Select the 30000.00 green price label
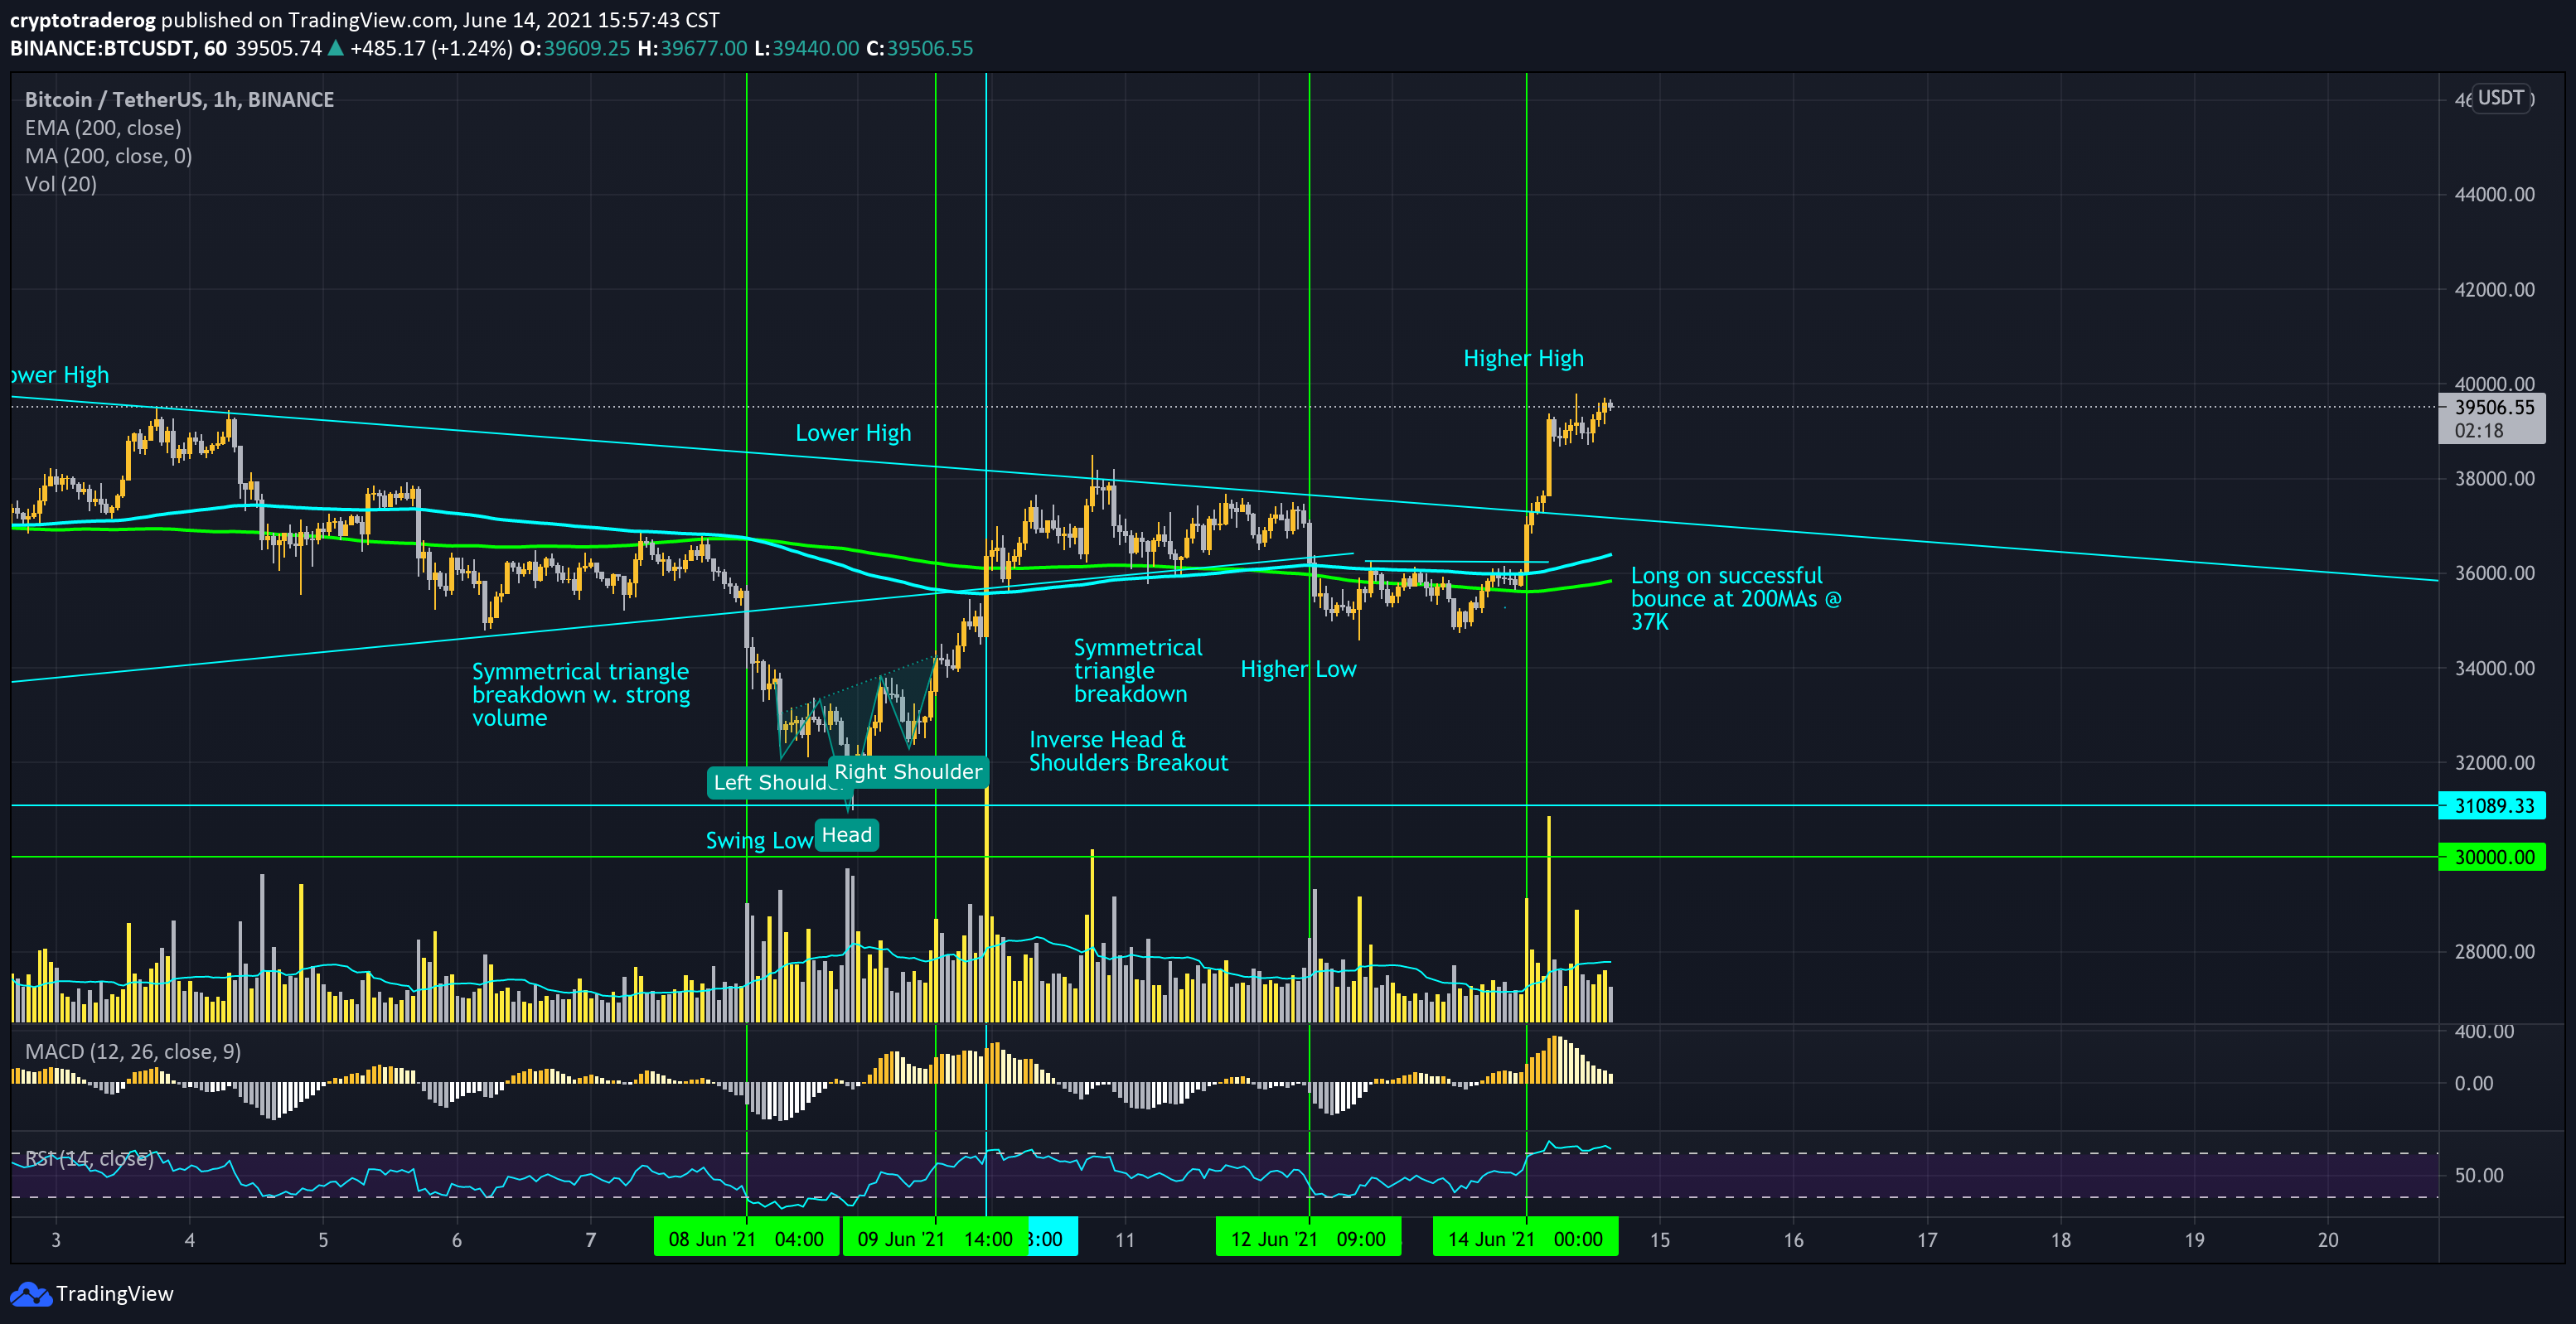 2493,857
